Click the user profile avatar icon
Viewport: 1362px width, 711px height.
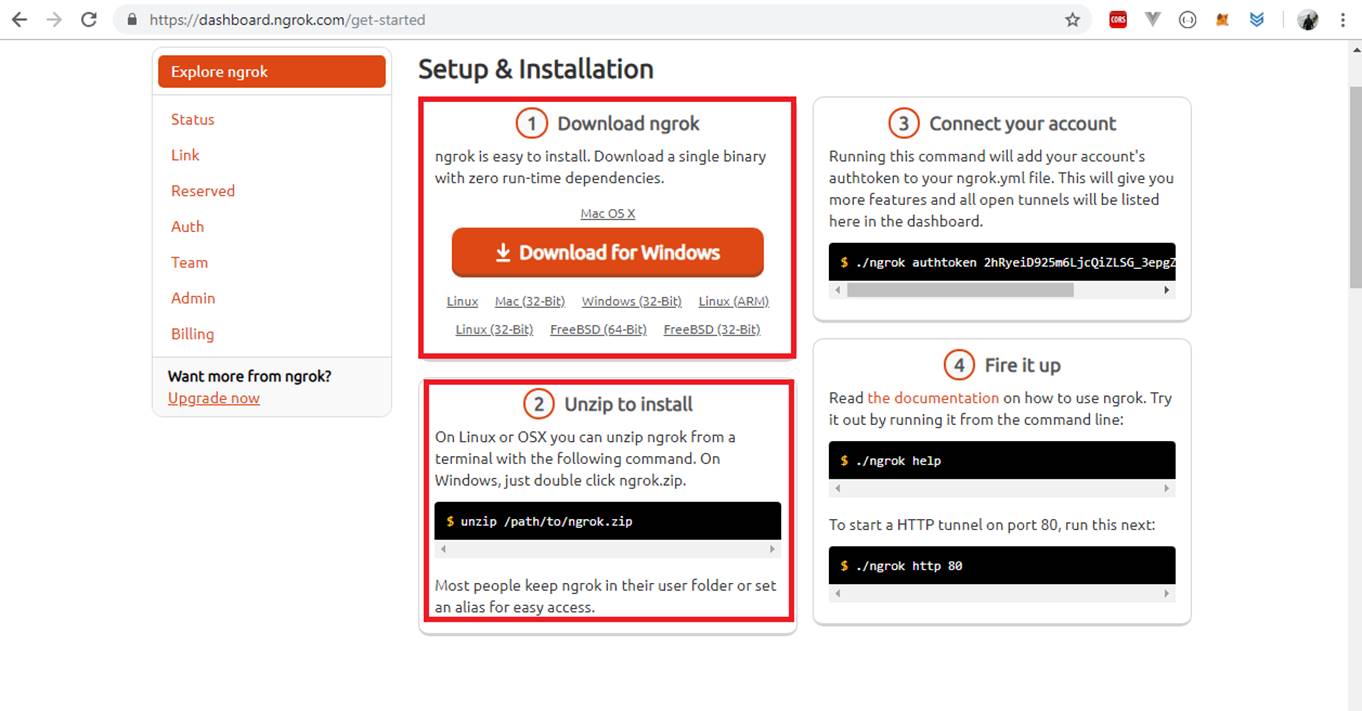click(1308, 19)
